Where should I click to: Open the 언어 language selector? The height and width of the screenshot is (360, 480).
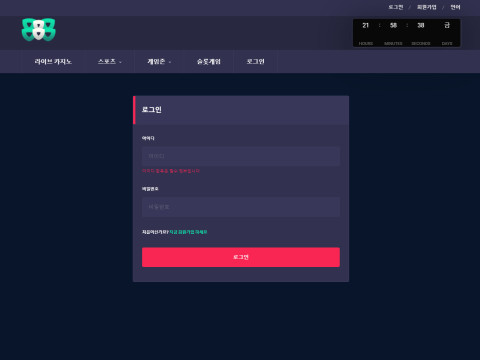455,7
